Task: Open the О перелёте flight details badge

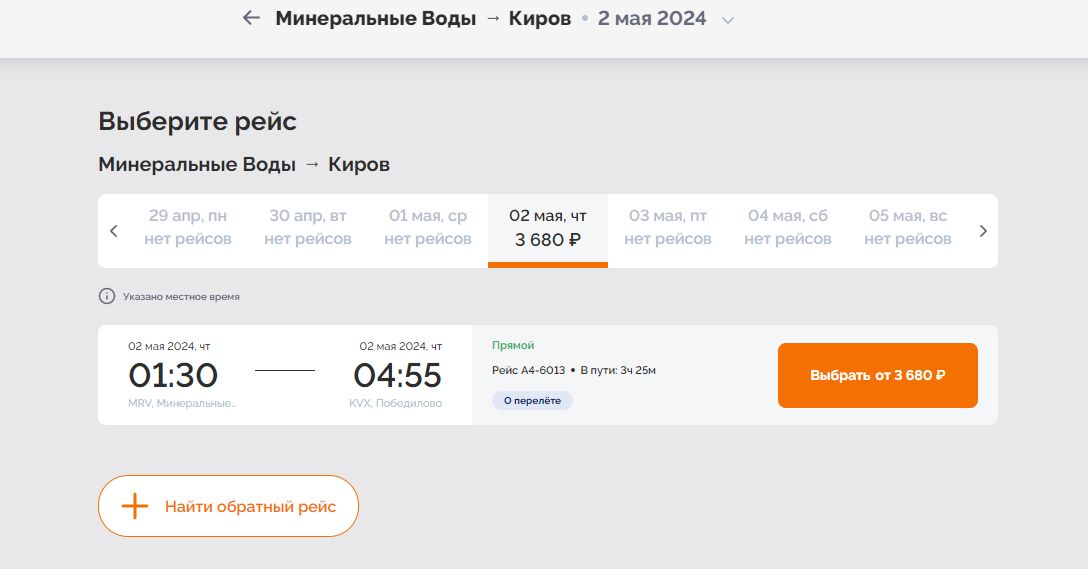Action: click(x=532, y=401)
